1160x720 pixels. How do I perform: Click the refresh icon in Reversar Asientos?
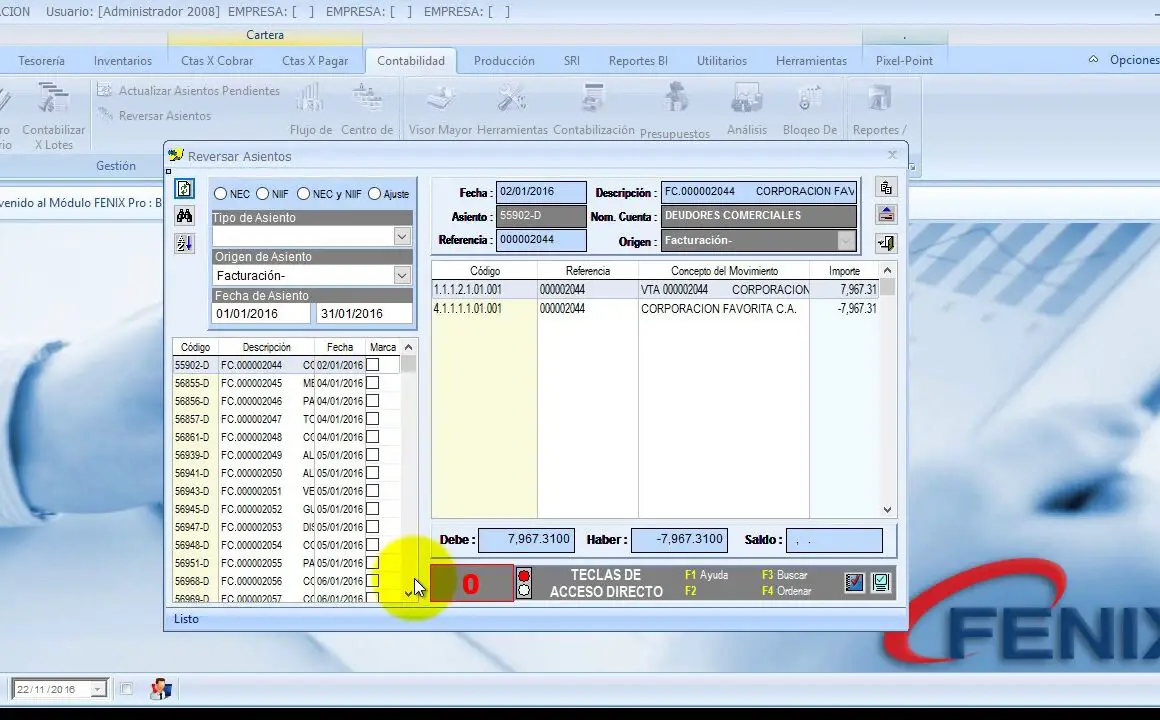tap(184, 189)
